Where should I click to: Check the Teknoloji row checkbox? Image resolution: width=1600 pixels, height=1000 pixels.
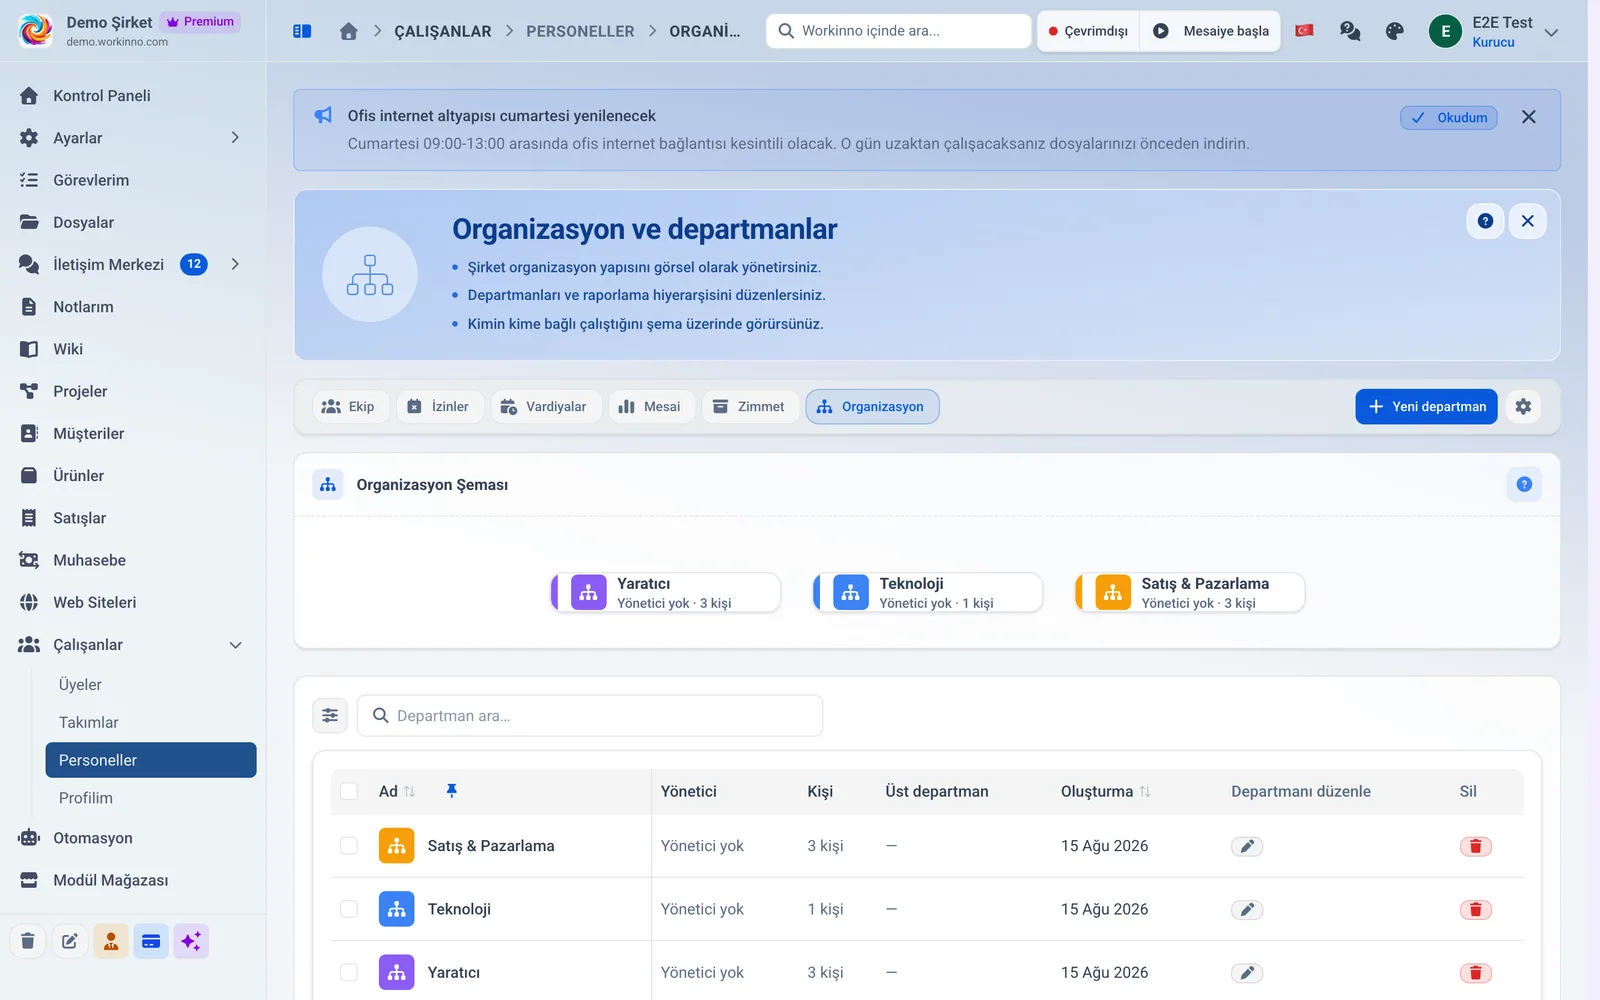[349, 909]
